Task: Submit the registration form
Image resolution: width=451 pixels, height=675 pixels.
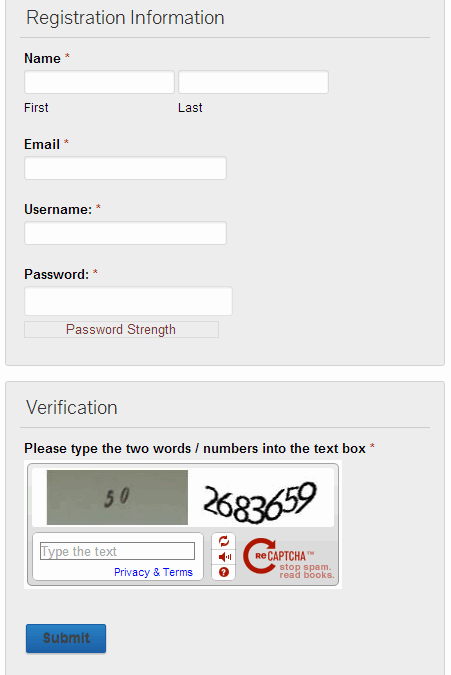Action: (x=66, y=638)
